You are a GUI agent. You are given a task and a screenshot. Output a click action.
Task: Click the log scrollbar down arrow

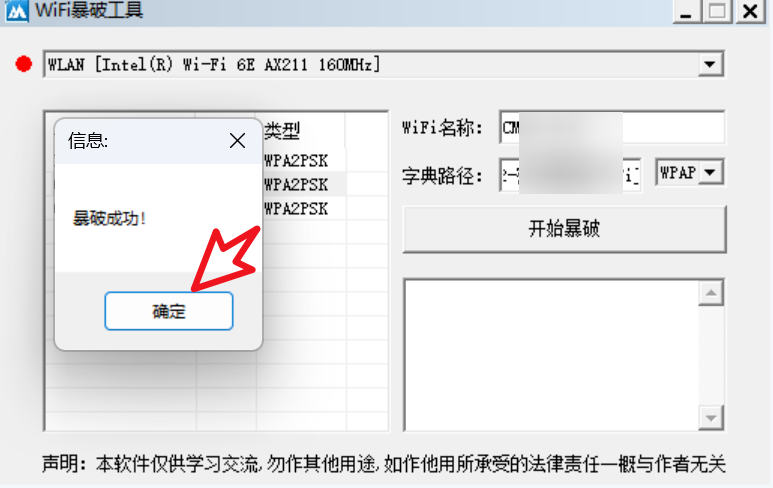(711, 418)
